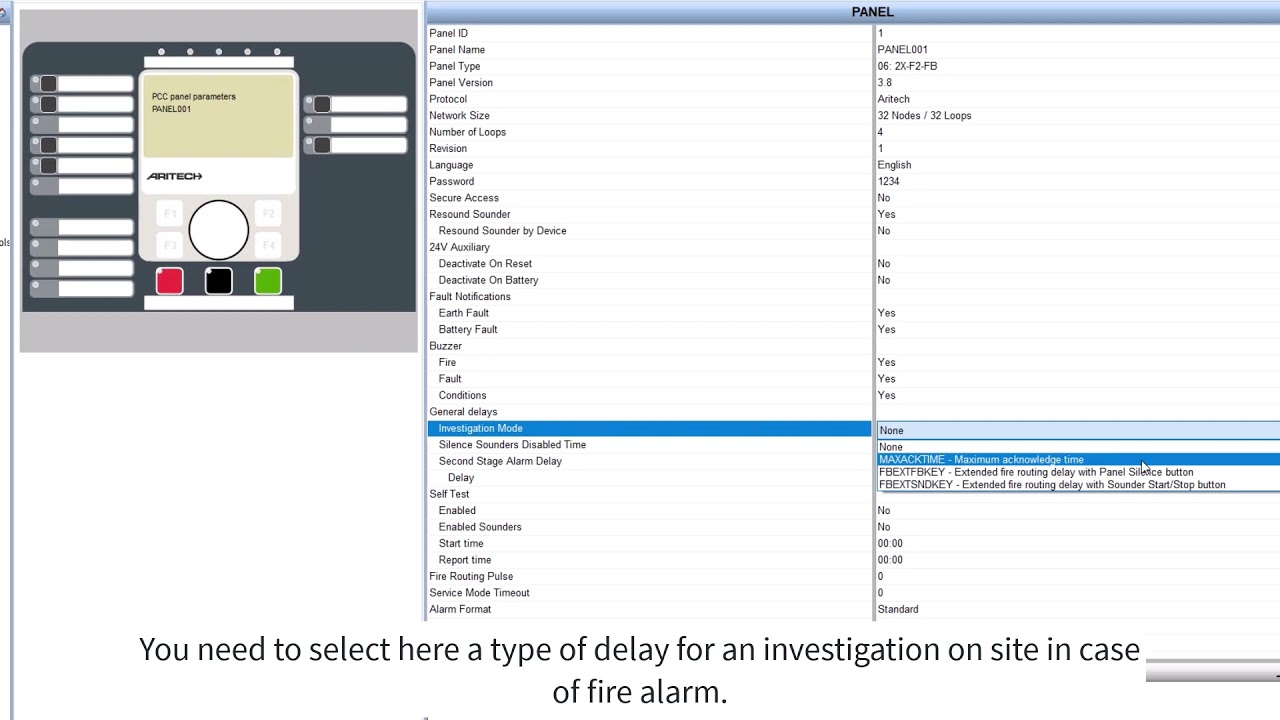Choose FBEXTSNDKEY Sounder Start/Stop delay option
Viewport: 1280px width, 720px height.
click(x=1078, y=485)
